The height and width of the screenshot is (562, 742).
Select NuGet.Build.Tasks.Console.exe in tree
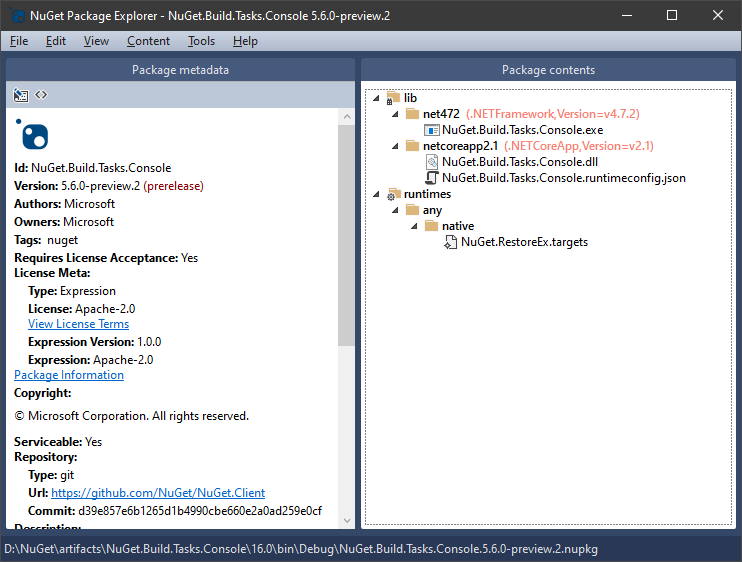pos(522,130)
